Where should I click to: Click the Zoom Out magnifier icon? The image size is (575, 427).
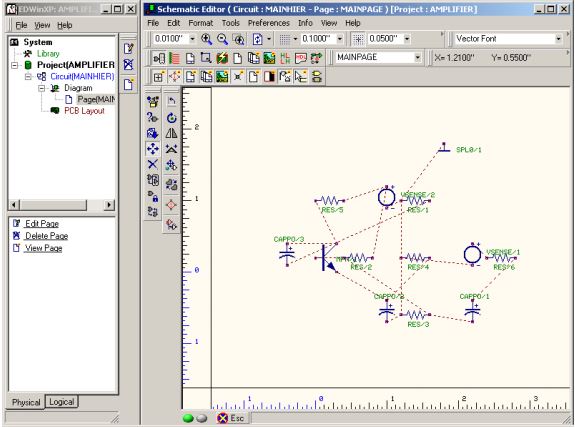pos(223,39)
